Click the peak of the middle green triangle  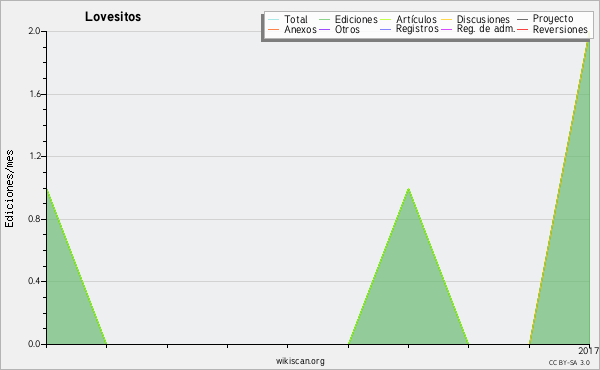point(408,189)
